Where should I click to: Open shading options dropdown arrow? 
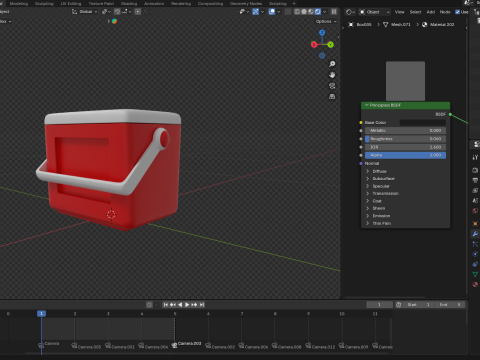[325, 12]
